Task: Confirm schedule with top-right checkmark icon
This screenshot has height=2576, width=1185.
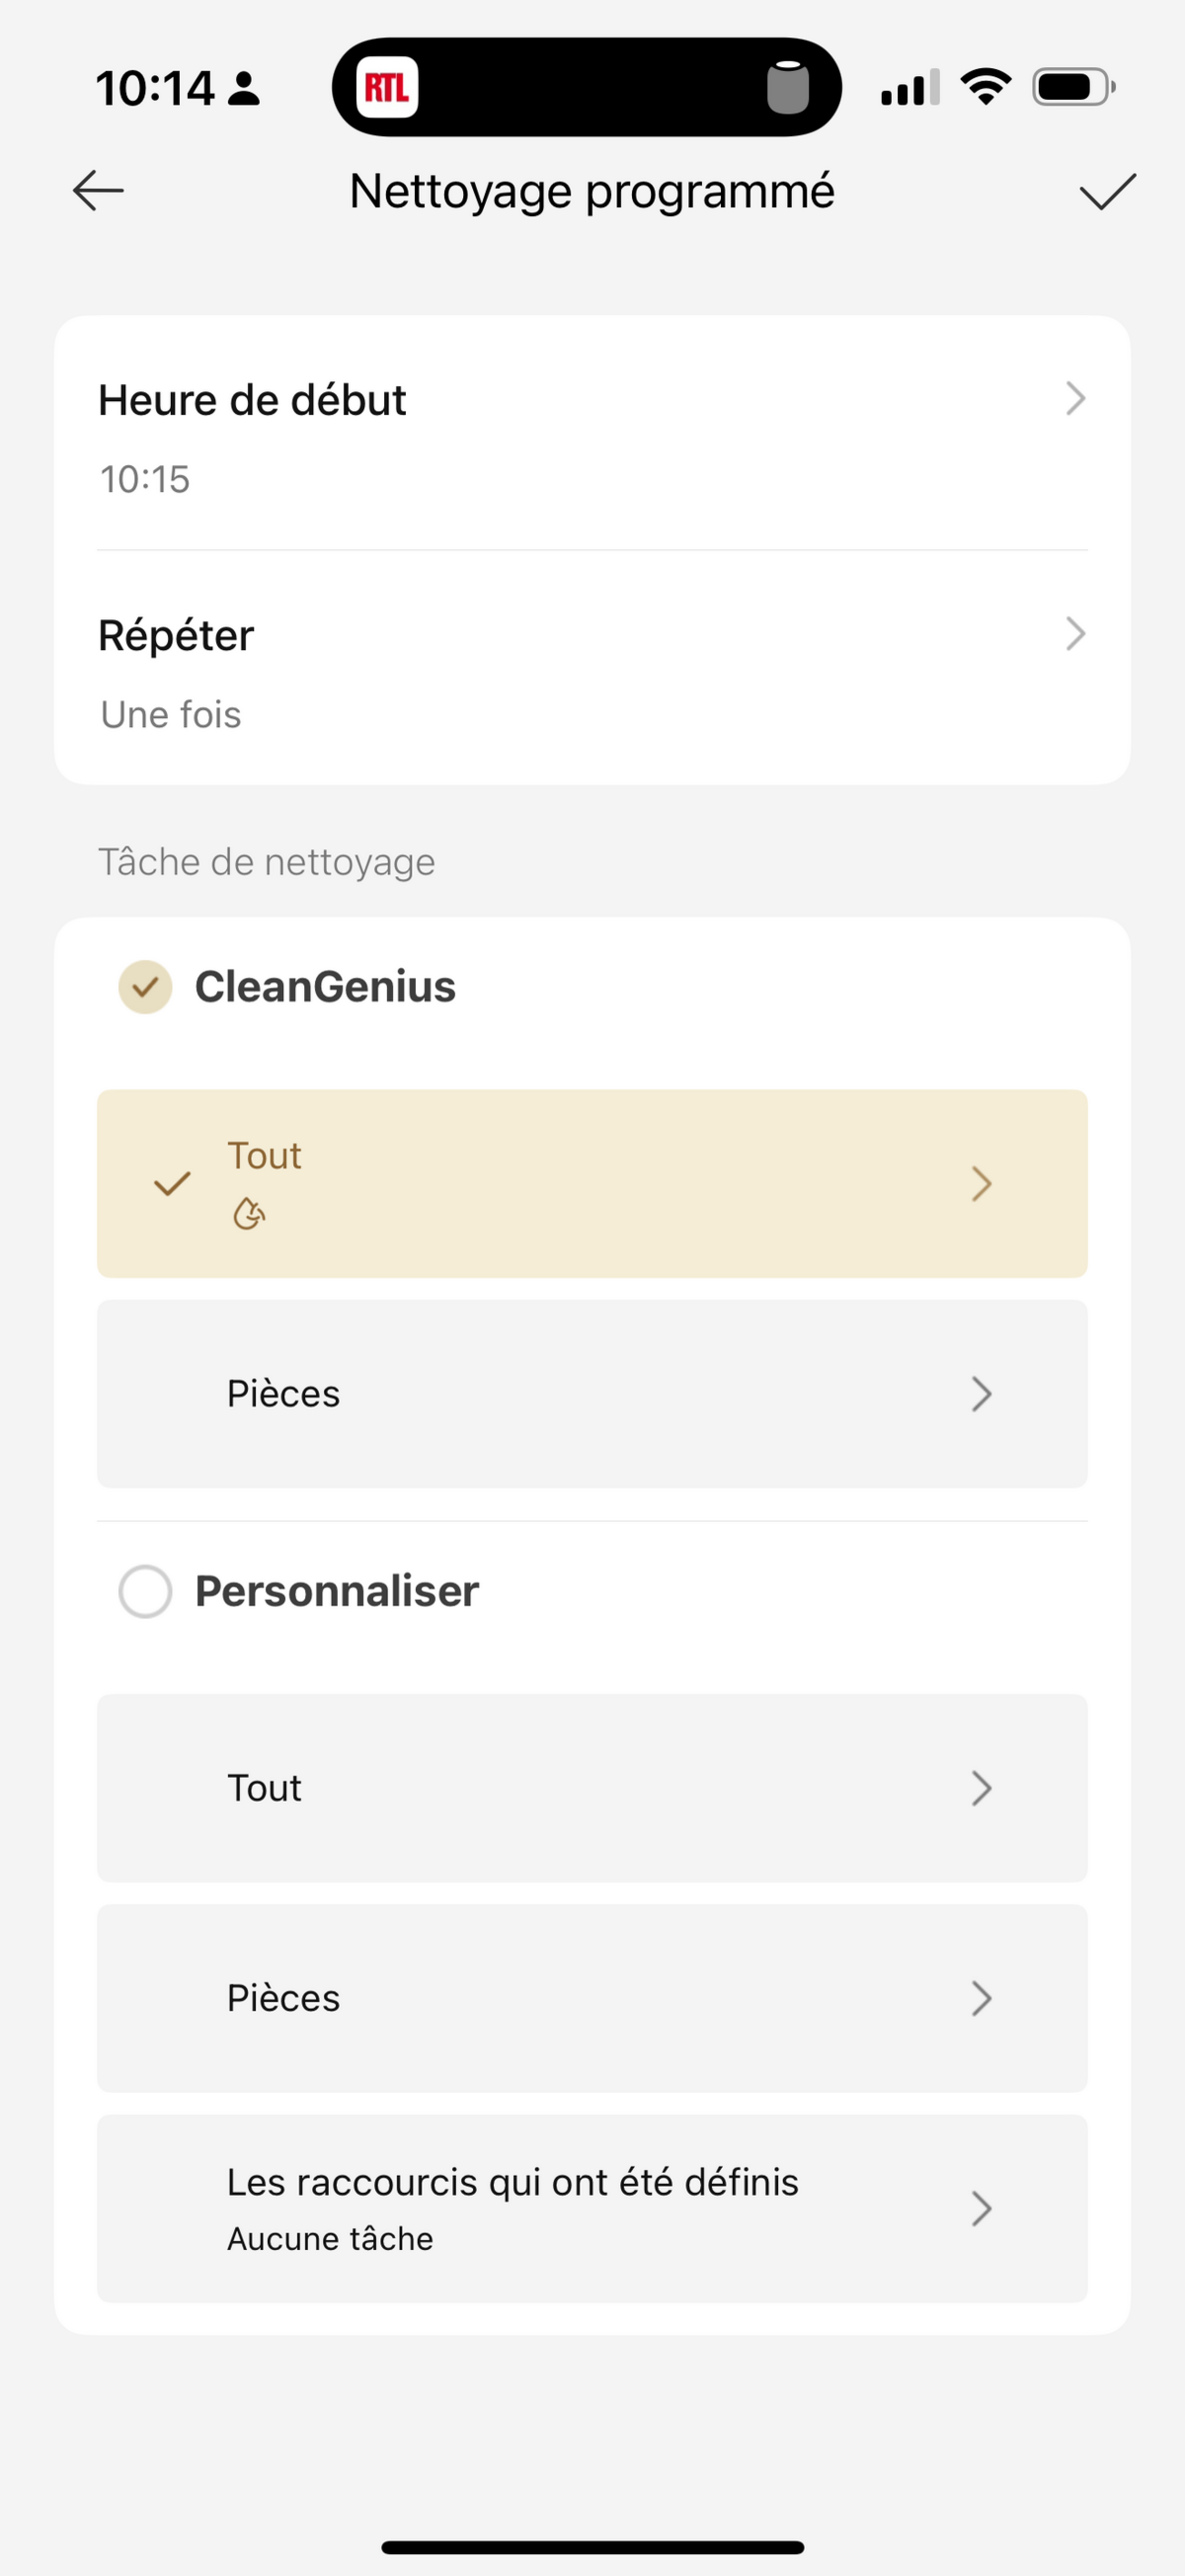Action: (x=1108, y=191)
